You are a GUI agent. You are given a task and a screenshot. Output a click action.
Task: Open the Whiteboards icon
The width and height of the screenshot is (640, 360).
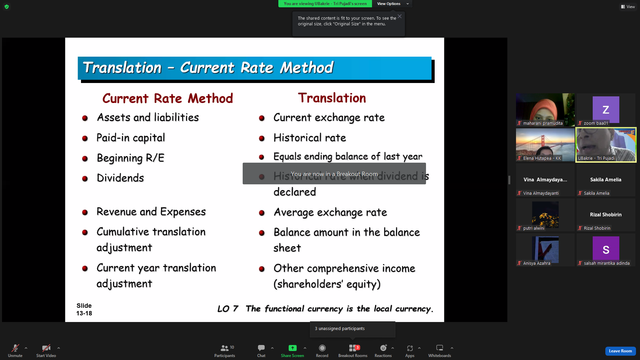pos(440,348)
